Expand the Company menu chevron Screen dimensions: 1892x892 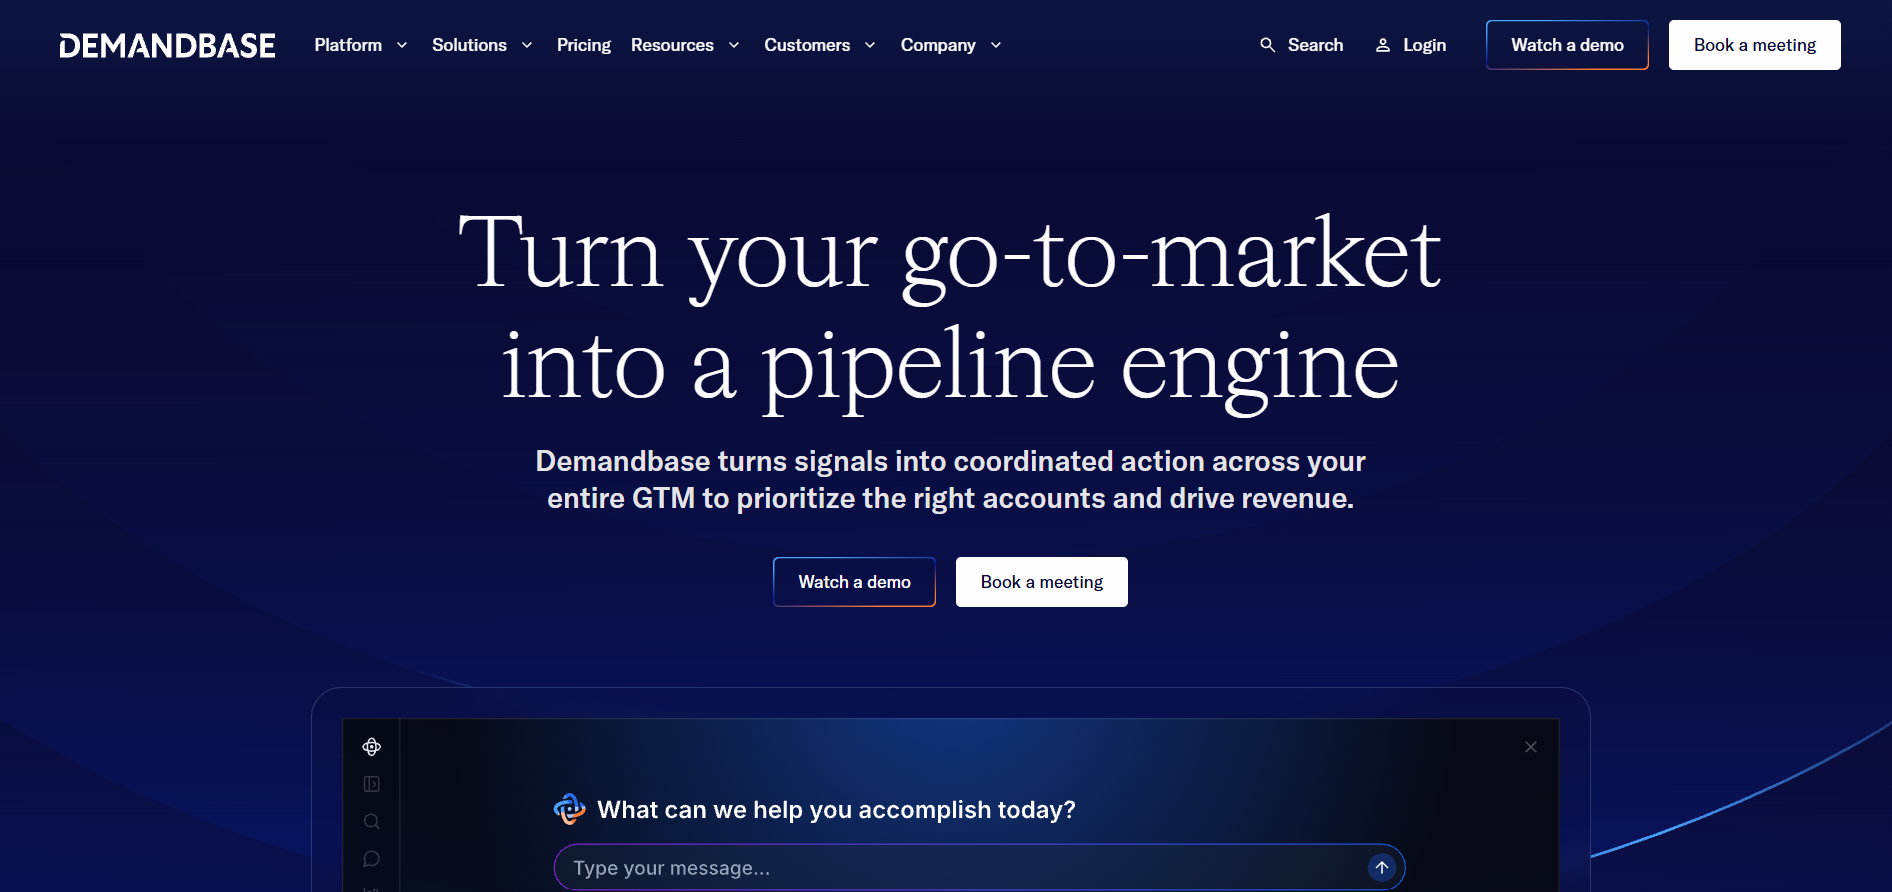[996, 45]
